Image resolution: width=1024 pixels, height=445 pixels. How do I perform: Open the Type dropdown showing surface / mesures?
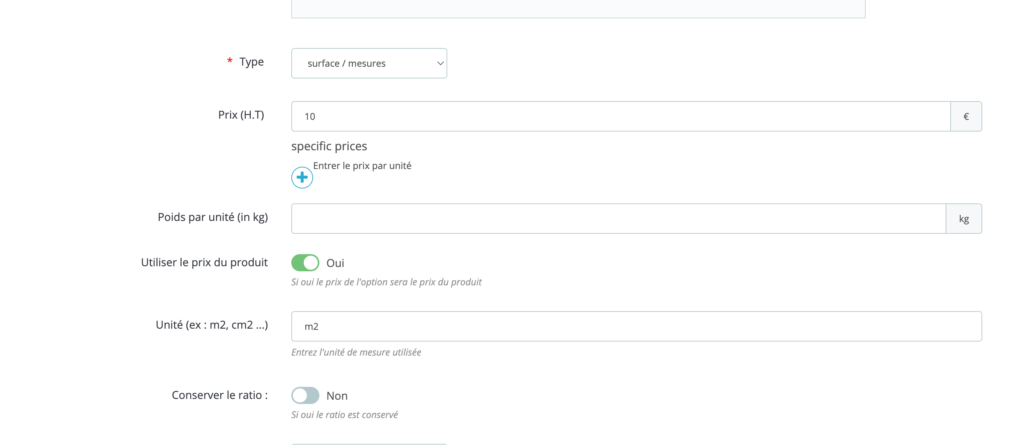[369, 63]
